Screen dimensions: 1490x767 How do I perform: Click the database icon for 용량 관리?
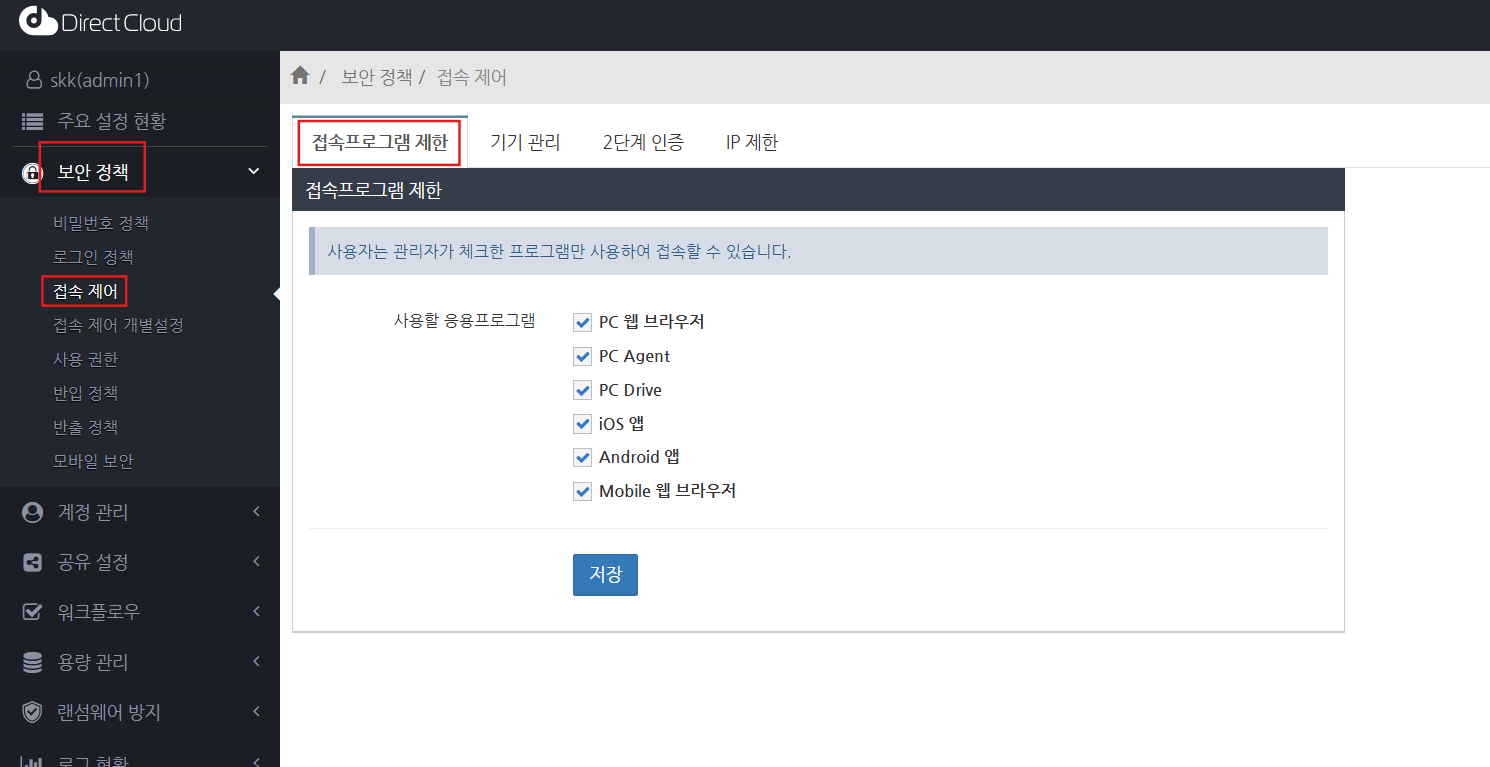tap(33, 662)
